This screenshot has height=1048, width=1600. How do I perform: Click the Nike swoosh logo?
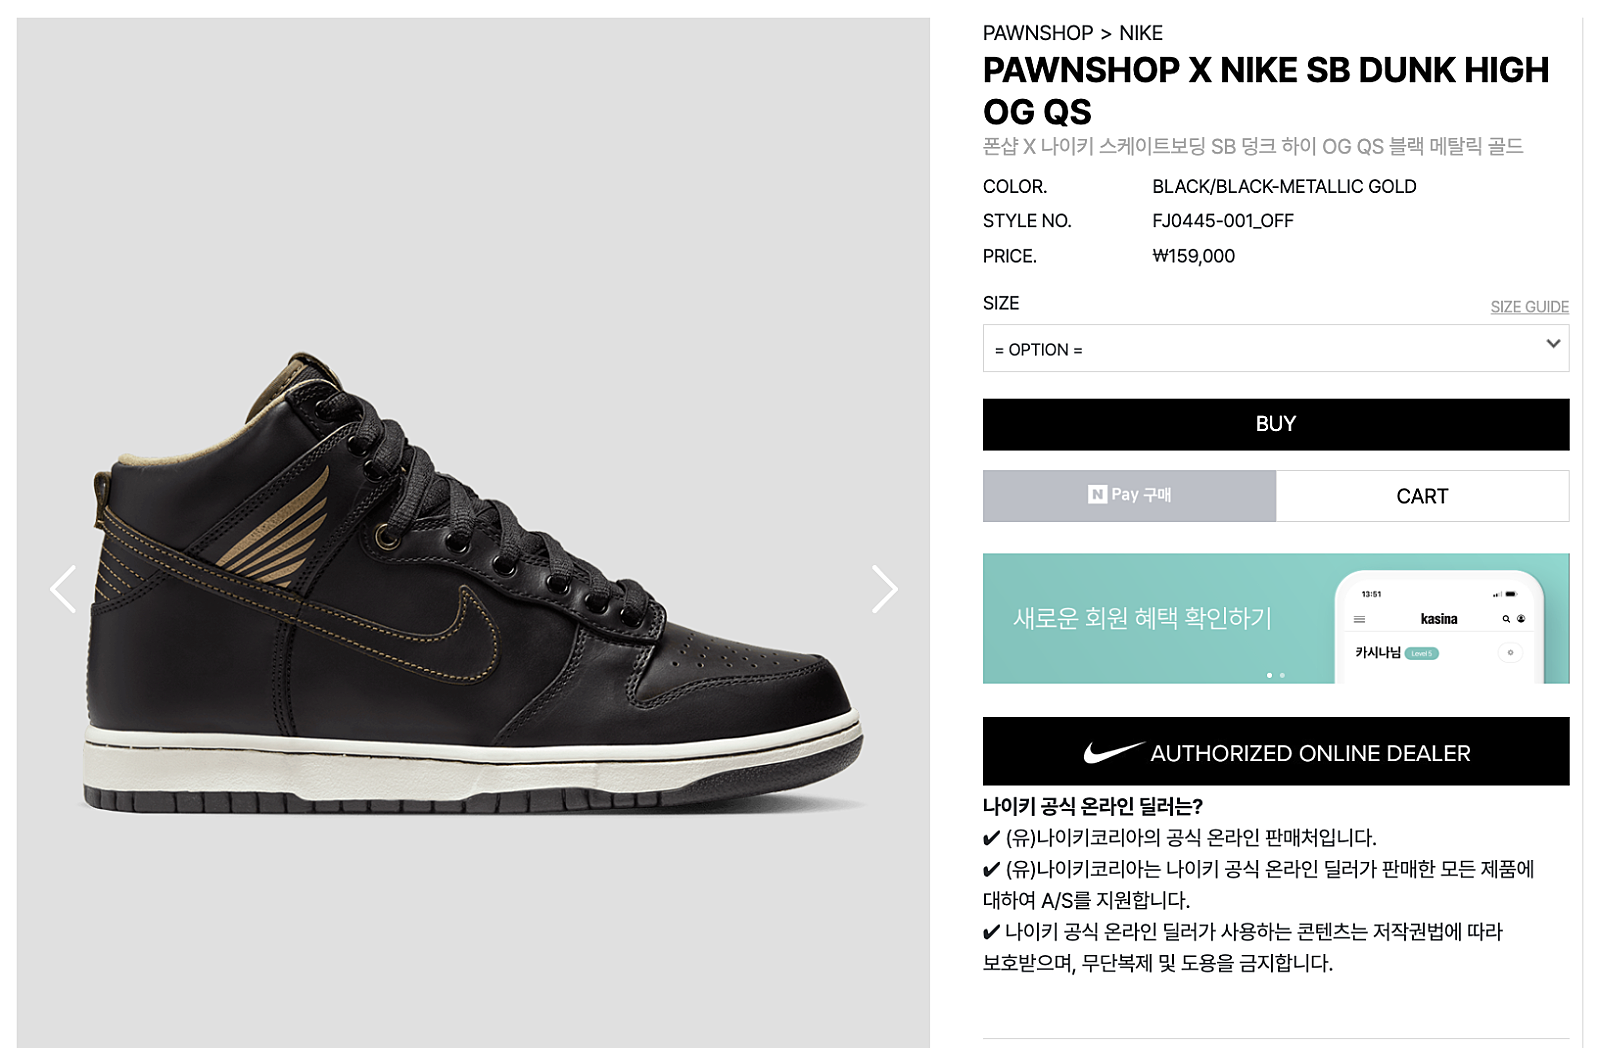point(1113,752)
